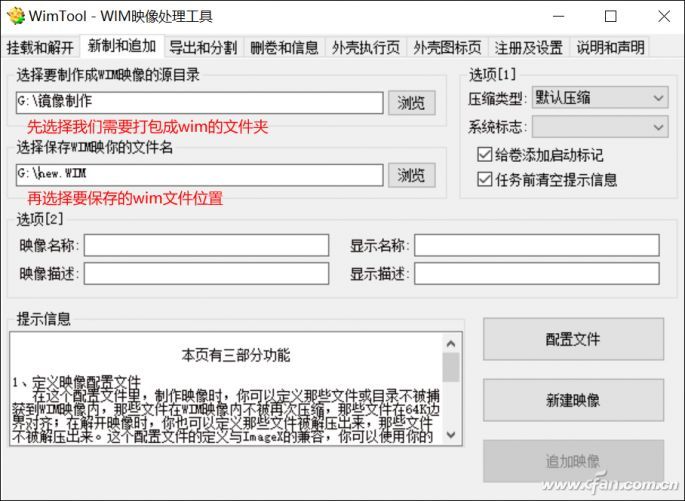The image size is (685, 501).
Task: Click scroll-up arrow in 提示信息 box
Action: (451, 344)
